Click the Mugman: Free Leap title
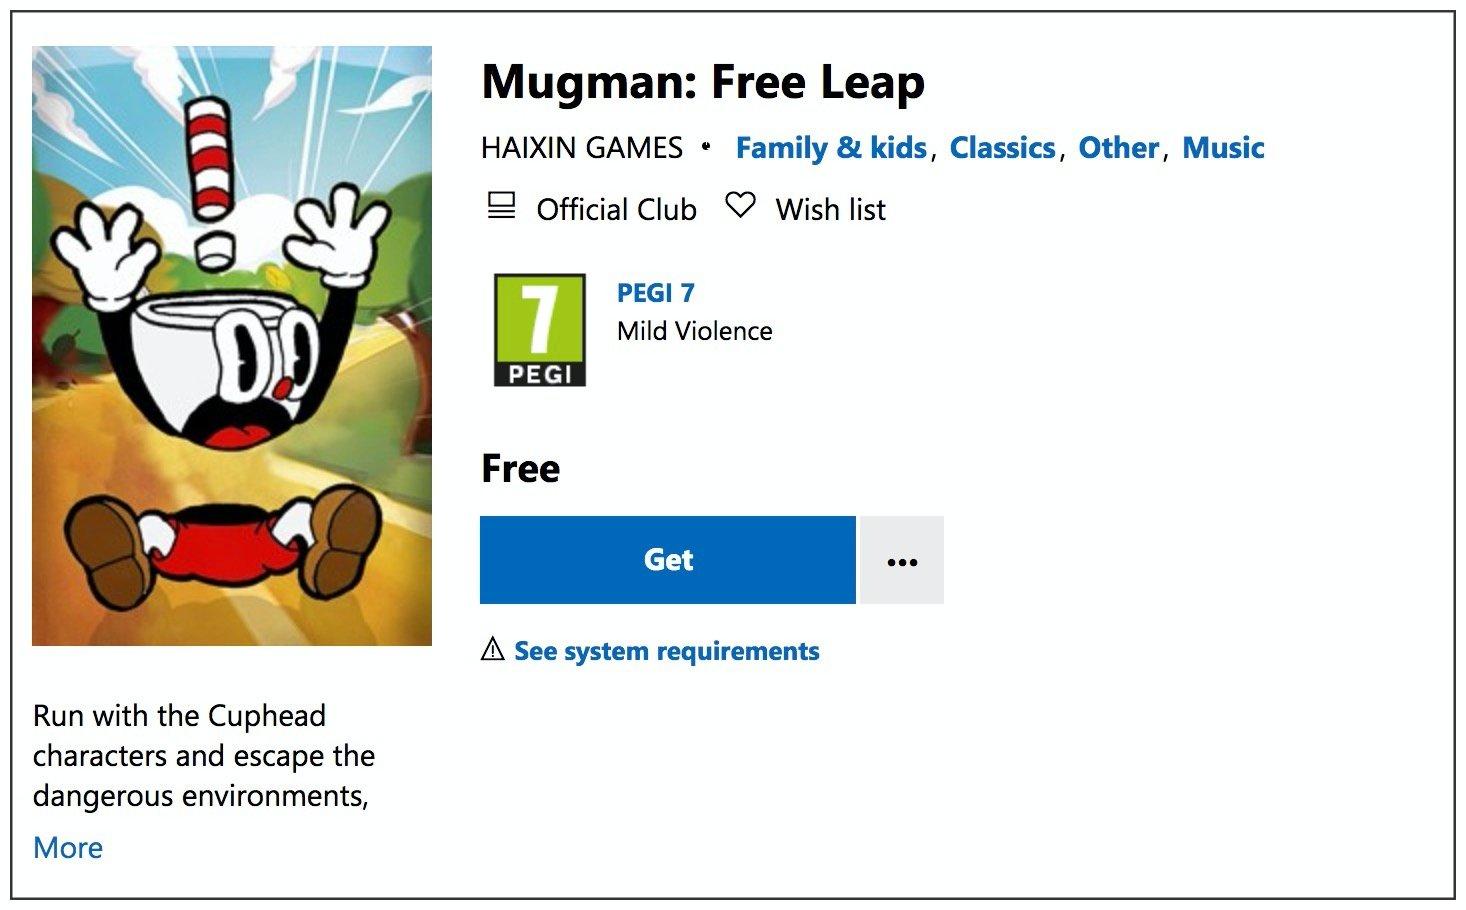The height and width of the screenshot is (910, 1466). click(703, 82)
